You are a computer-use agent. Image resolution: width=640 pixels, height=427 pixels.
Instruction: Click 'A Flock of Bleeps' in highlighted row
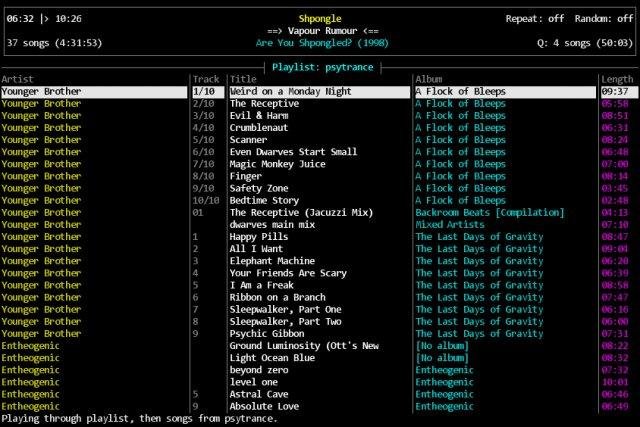(x=460, y=91)
